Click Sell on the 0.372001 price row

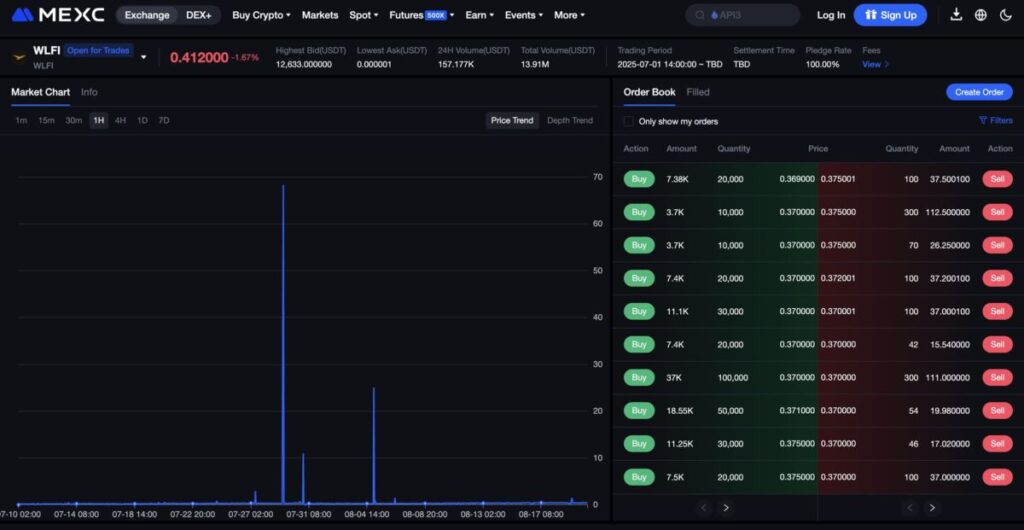pos(997,278)
